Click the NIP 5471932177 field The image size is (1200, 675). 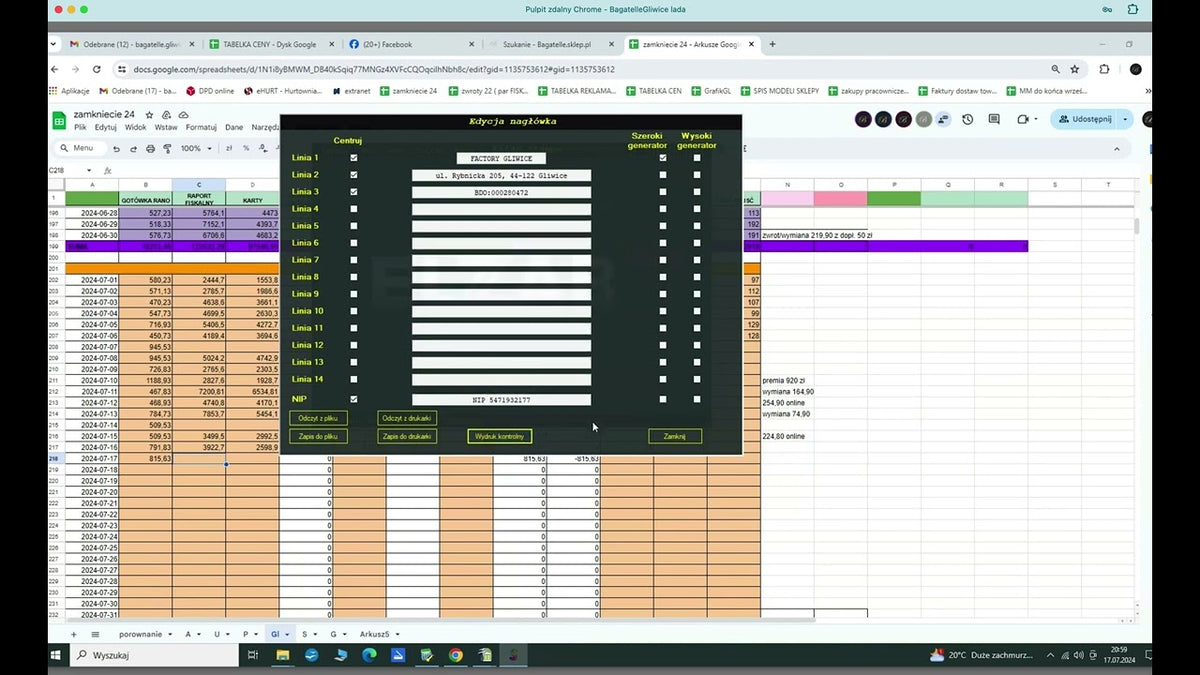point(501,400)
